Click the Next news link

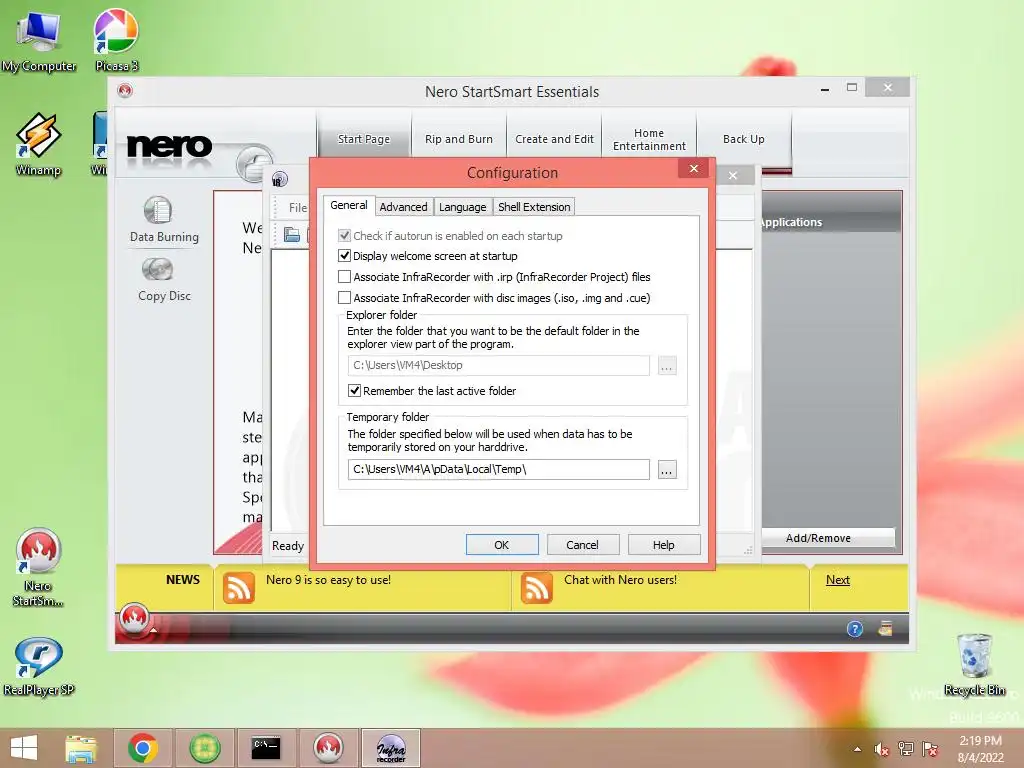(838, 580)
